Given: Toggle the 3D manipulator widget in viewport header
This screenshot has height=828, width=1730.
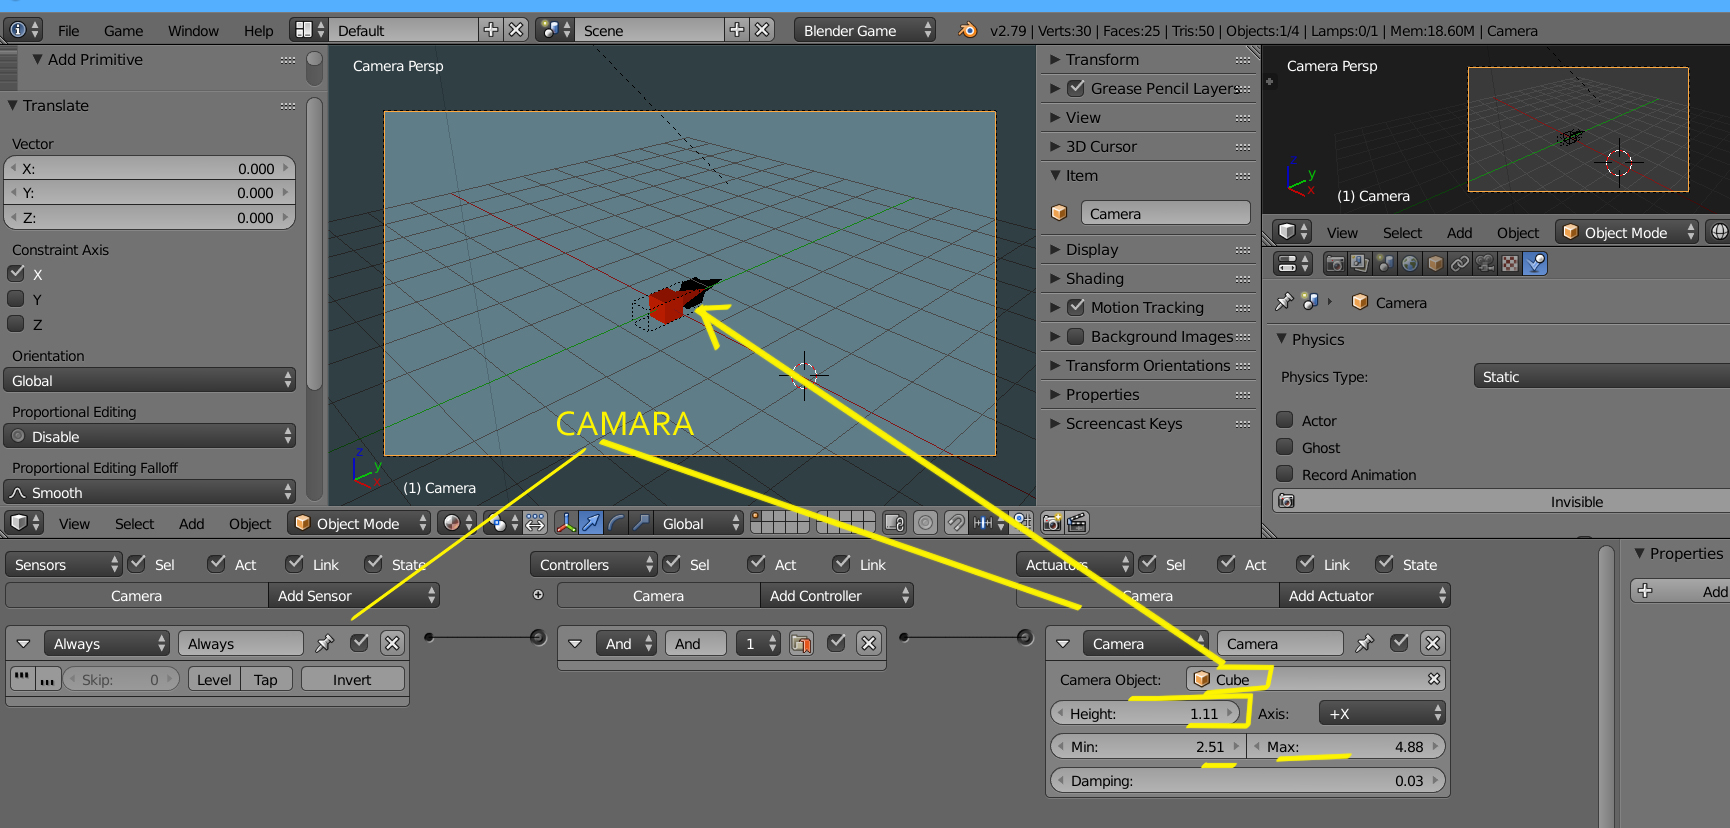Looking at the screenshot, I should coord(566,522).
